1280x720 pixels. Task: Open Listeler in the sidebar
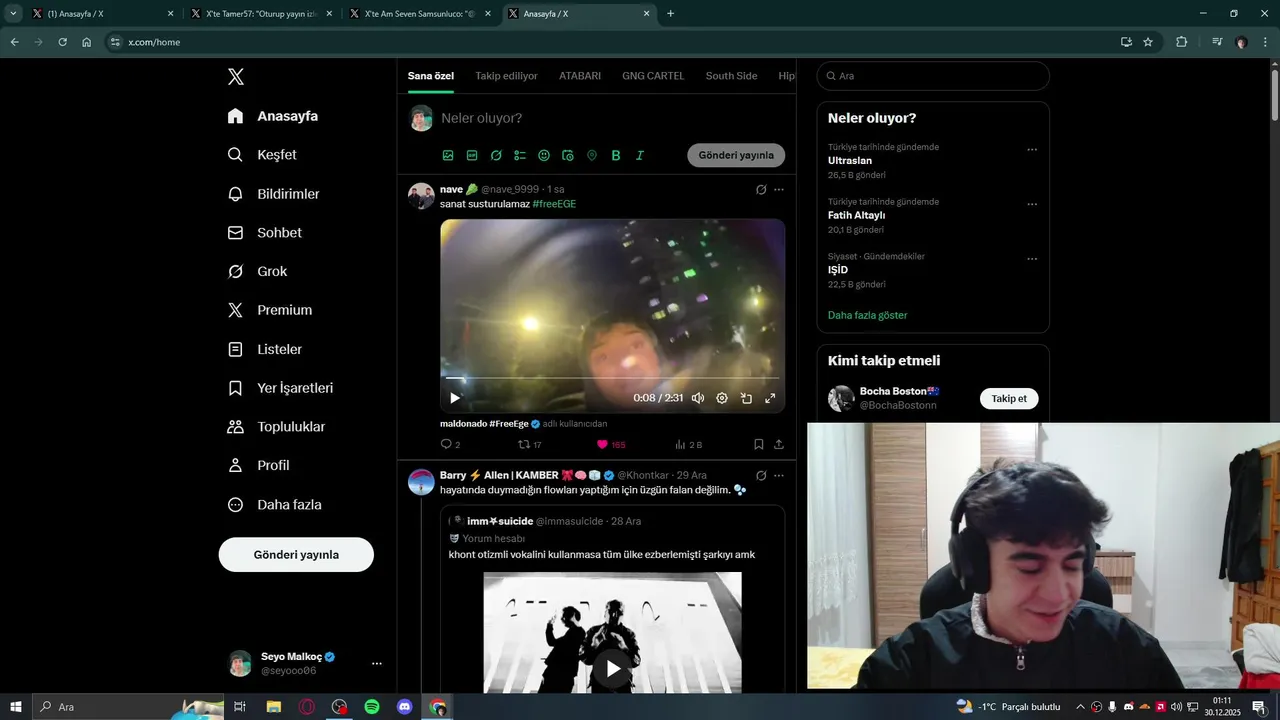pos(265,349)
